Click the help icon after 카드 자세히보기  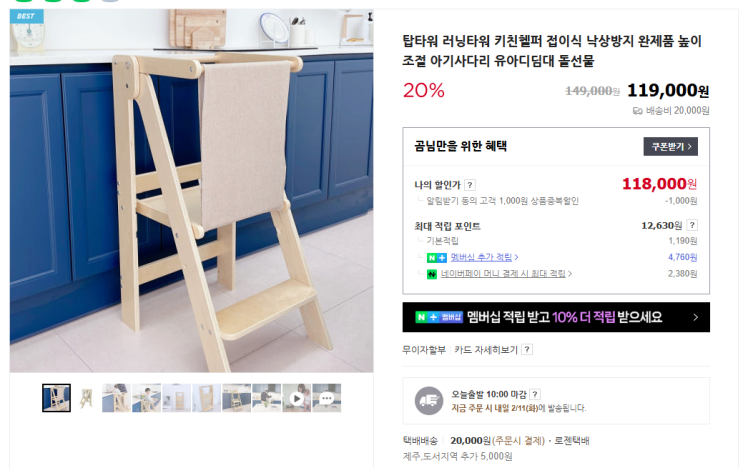(x=526, y=350)
